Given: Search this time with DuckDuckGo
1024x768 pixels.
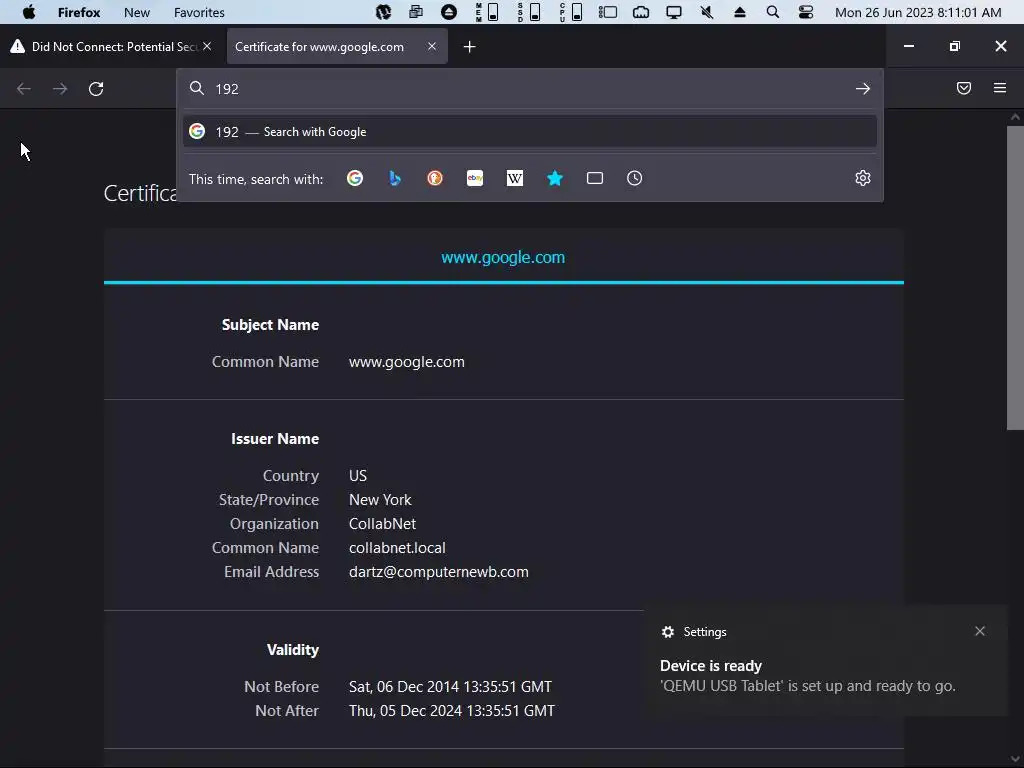Looking at the screenshot, I should click(435, 178).
